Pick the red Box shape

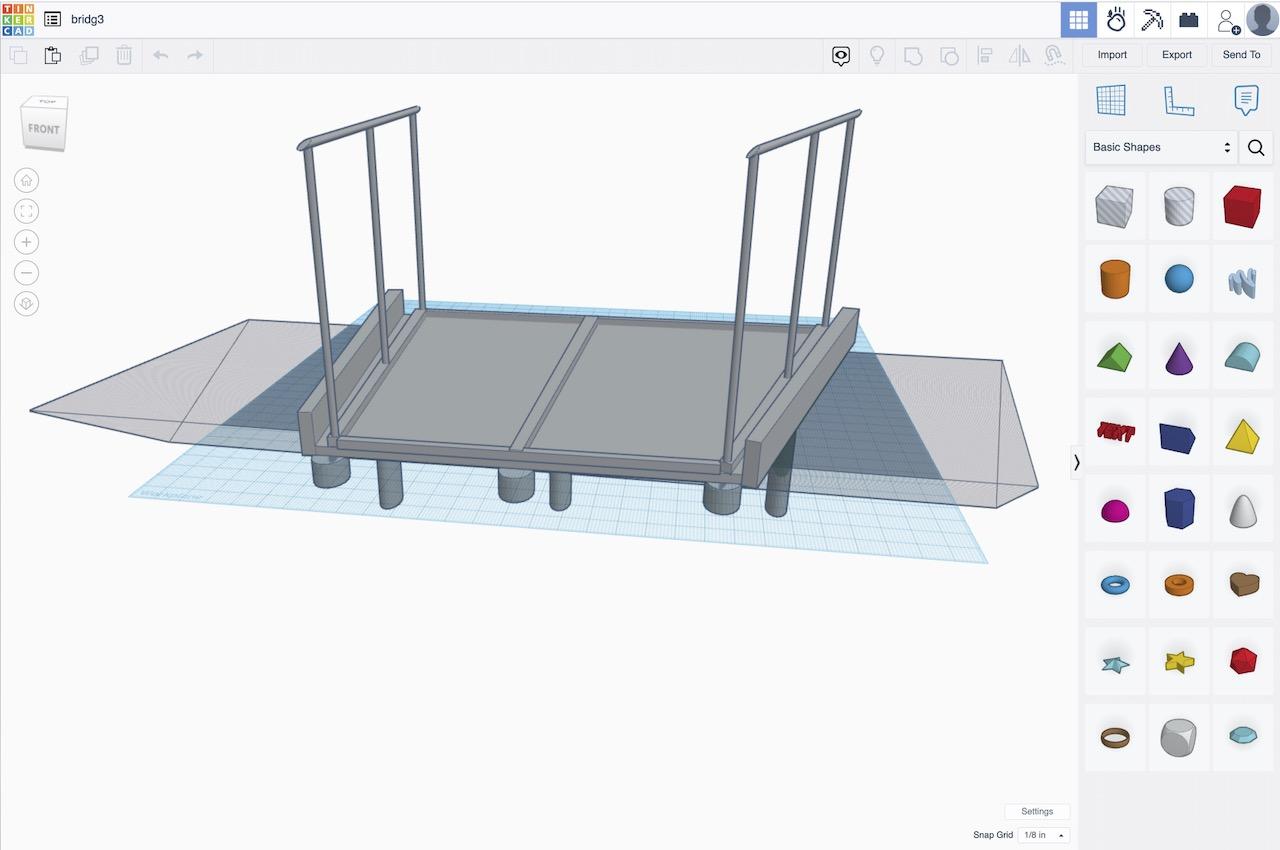coord(1243,206)
